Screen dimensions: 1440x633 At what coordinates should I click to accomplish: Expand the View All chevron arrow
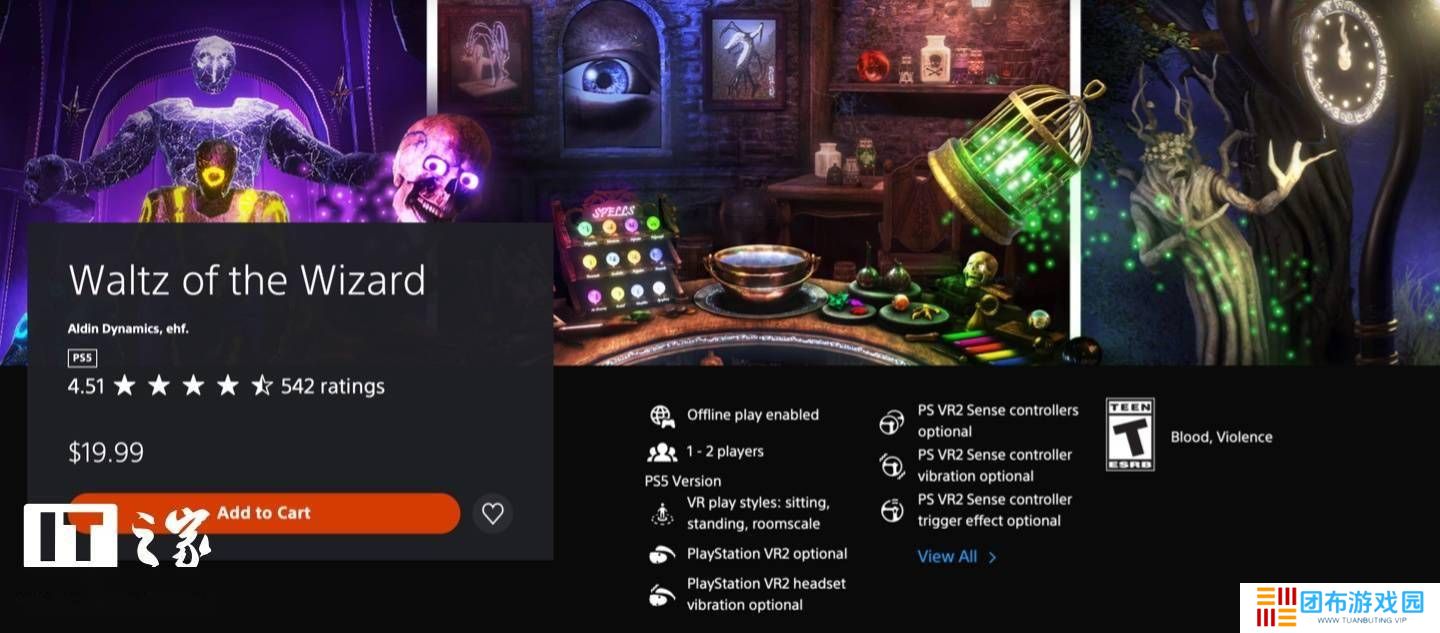pos(992,557)
